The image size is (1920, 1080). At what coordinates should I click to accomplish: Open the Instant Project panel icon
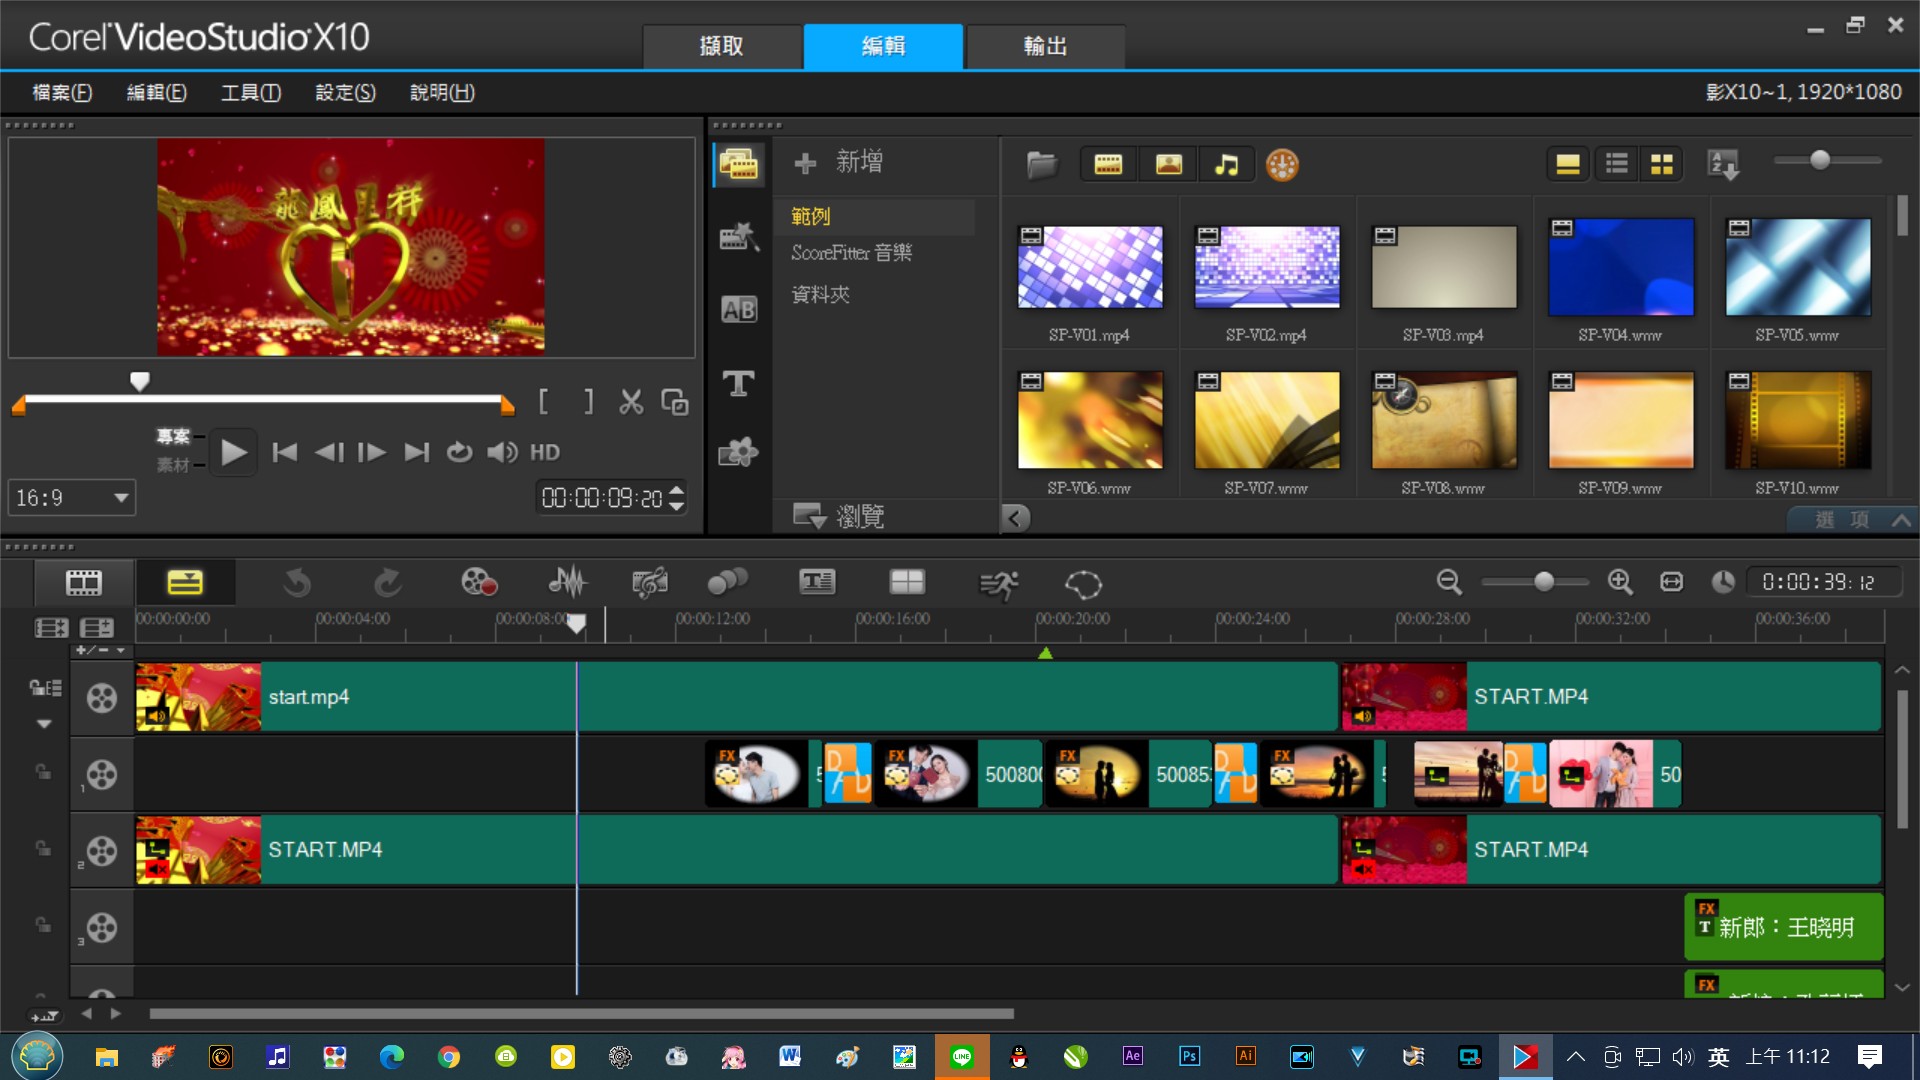[739, 237]
